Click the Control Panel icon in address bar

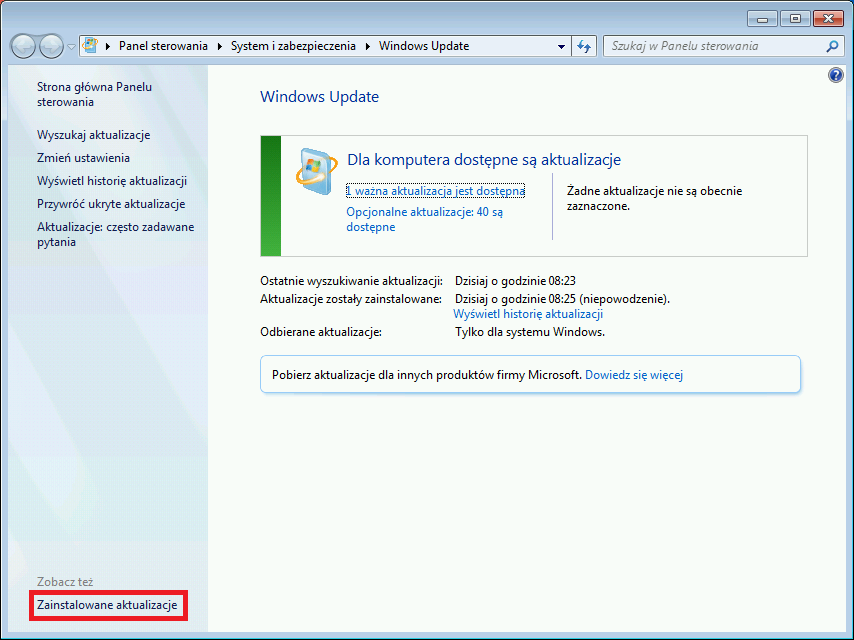click(x=90, y=46)
